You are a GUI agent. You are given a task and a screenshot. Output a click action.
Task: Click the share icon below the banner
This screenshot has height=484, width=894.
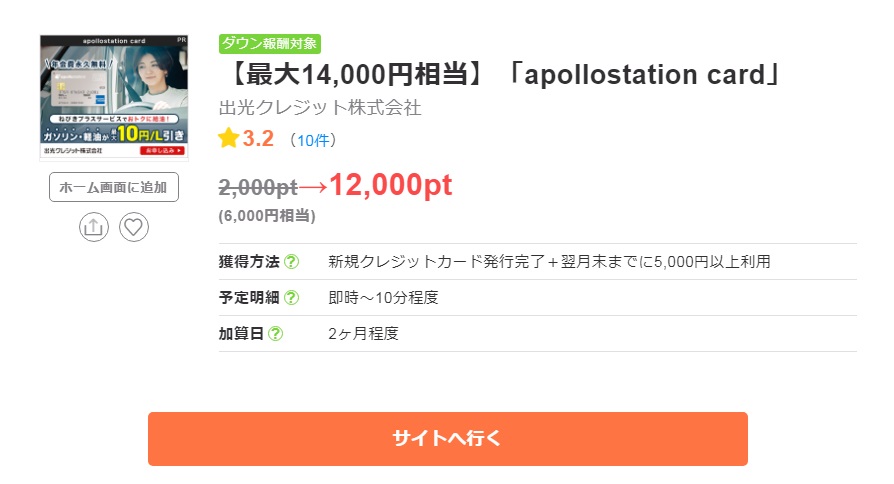point(94,227)
